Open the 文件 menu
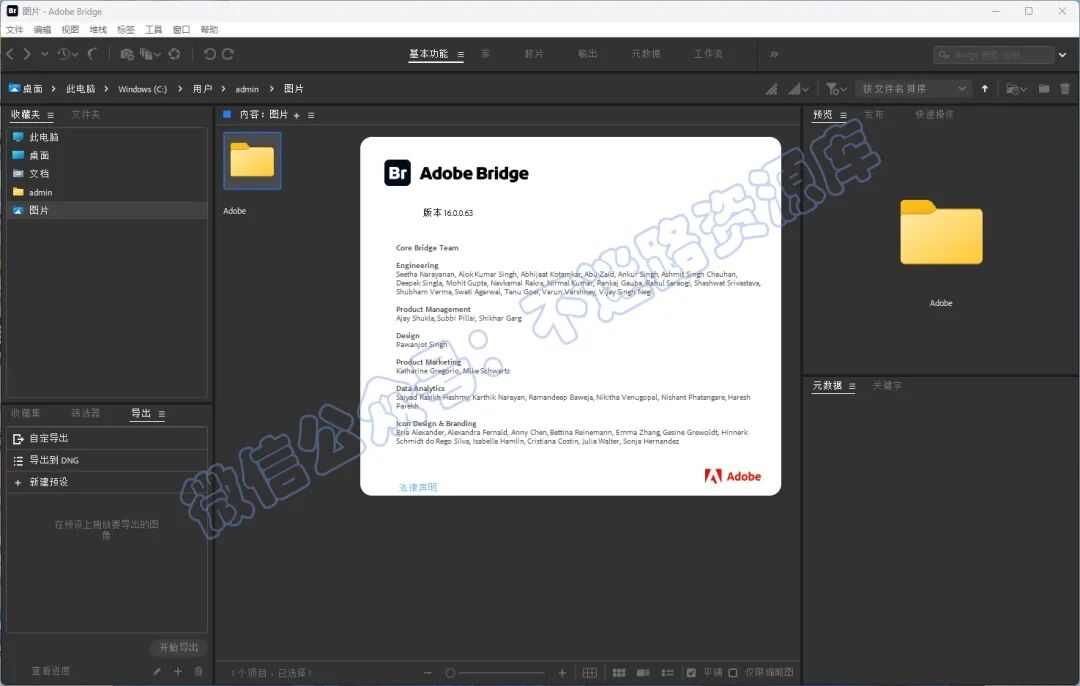The image size is (1080, 686). 14,30
